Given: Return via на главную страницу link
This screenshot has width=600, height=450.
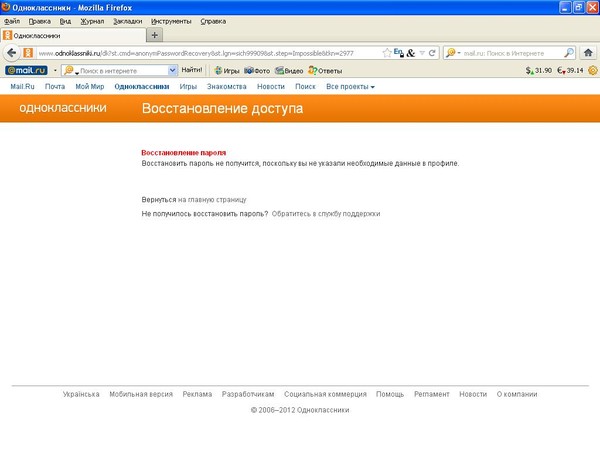Looking at the screenshot, I should click(x=212, y=199).
